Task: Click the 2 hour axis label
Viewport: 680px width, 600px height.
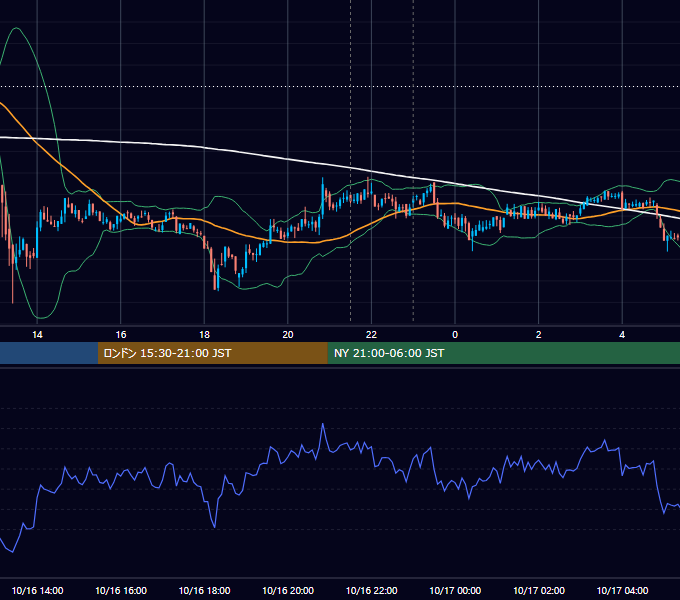Action: click(539, 335)
